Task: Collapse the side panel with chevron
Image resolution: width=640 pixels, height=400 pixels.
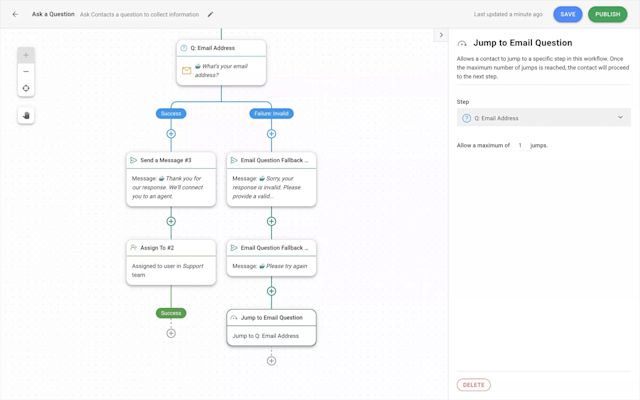Action: (x=441, y=35)
